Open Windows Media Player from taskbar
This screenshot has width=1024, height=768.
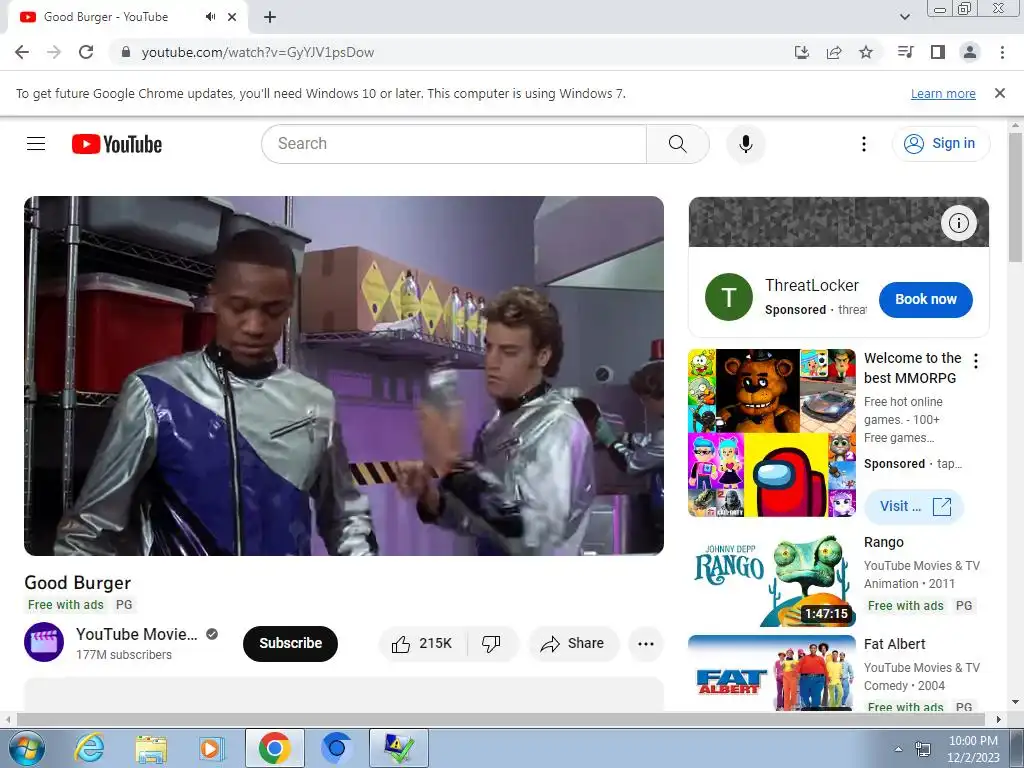pyautogui.click(x=211, y=748)
